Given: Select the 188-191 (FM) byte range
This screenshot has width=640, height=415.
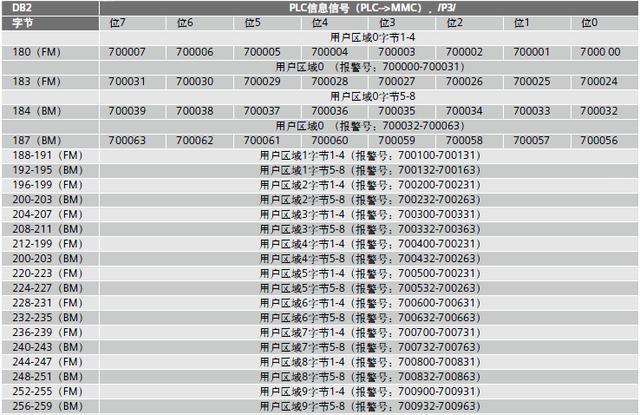Looking at the screenshot, I should pyautogui.click(x=48, y=155).
